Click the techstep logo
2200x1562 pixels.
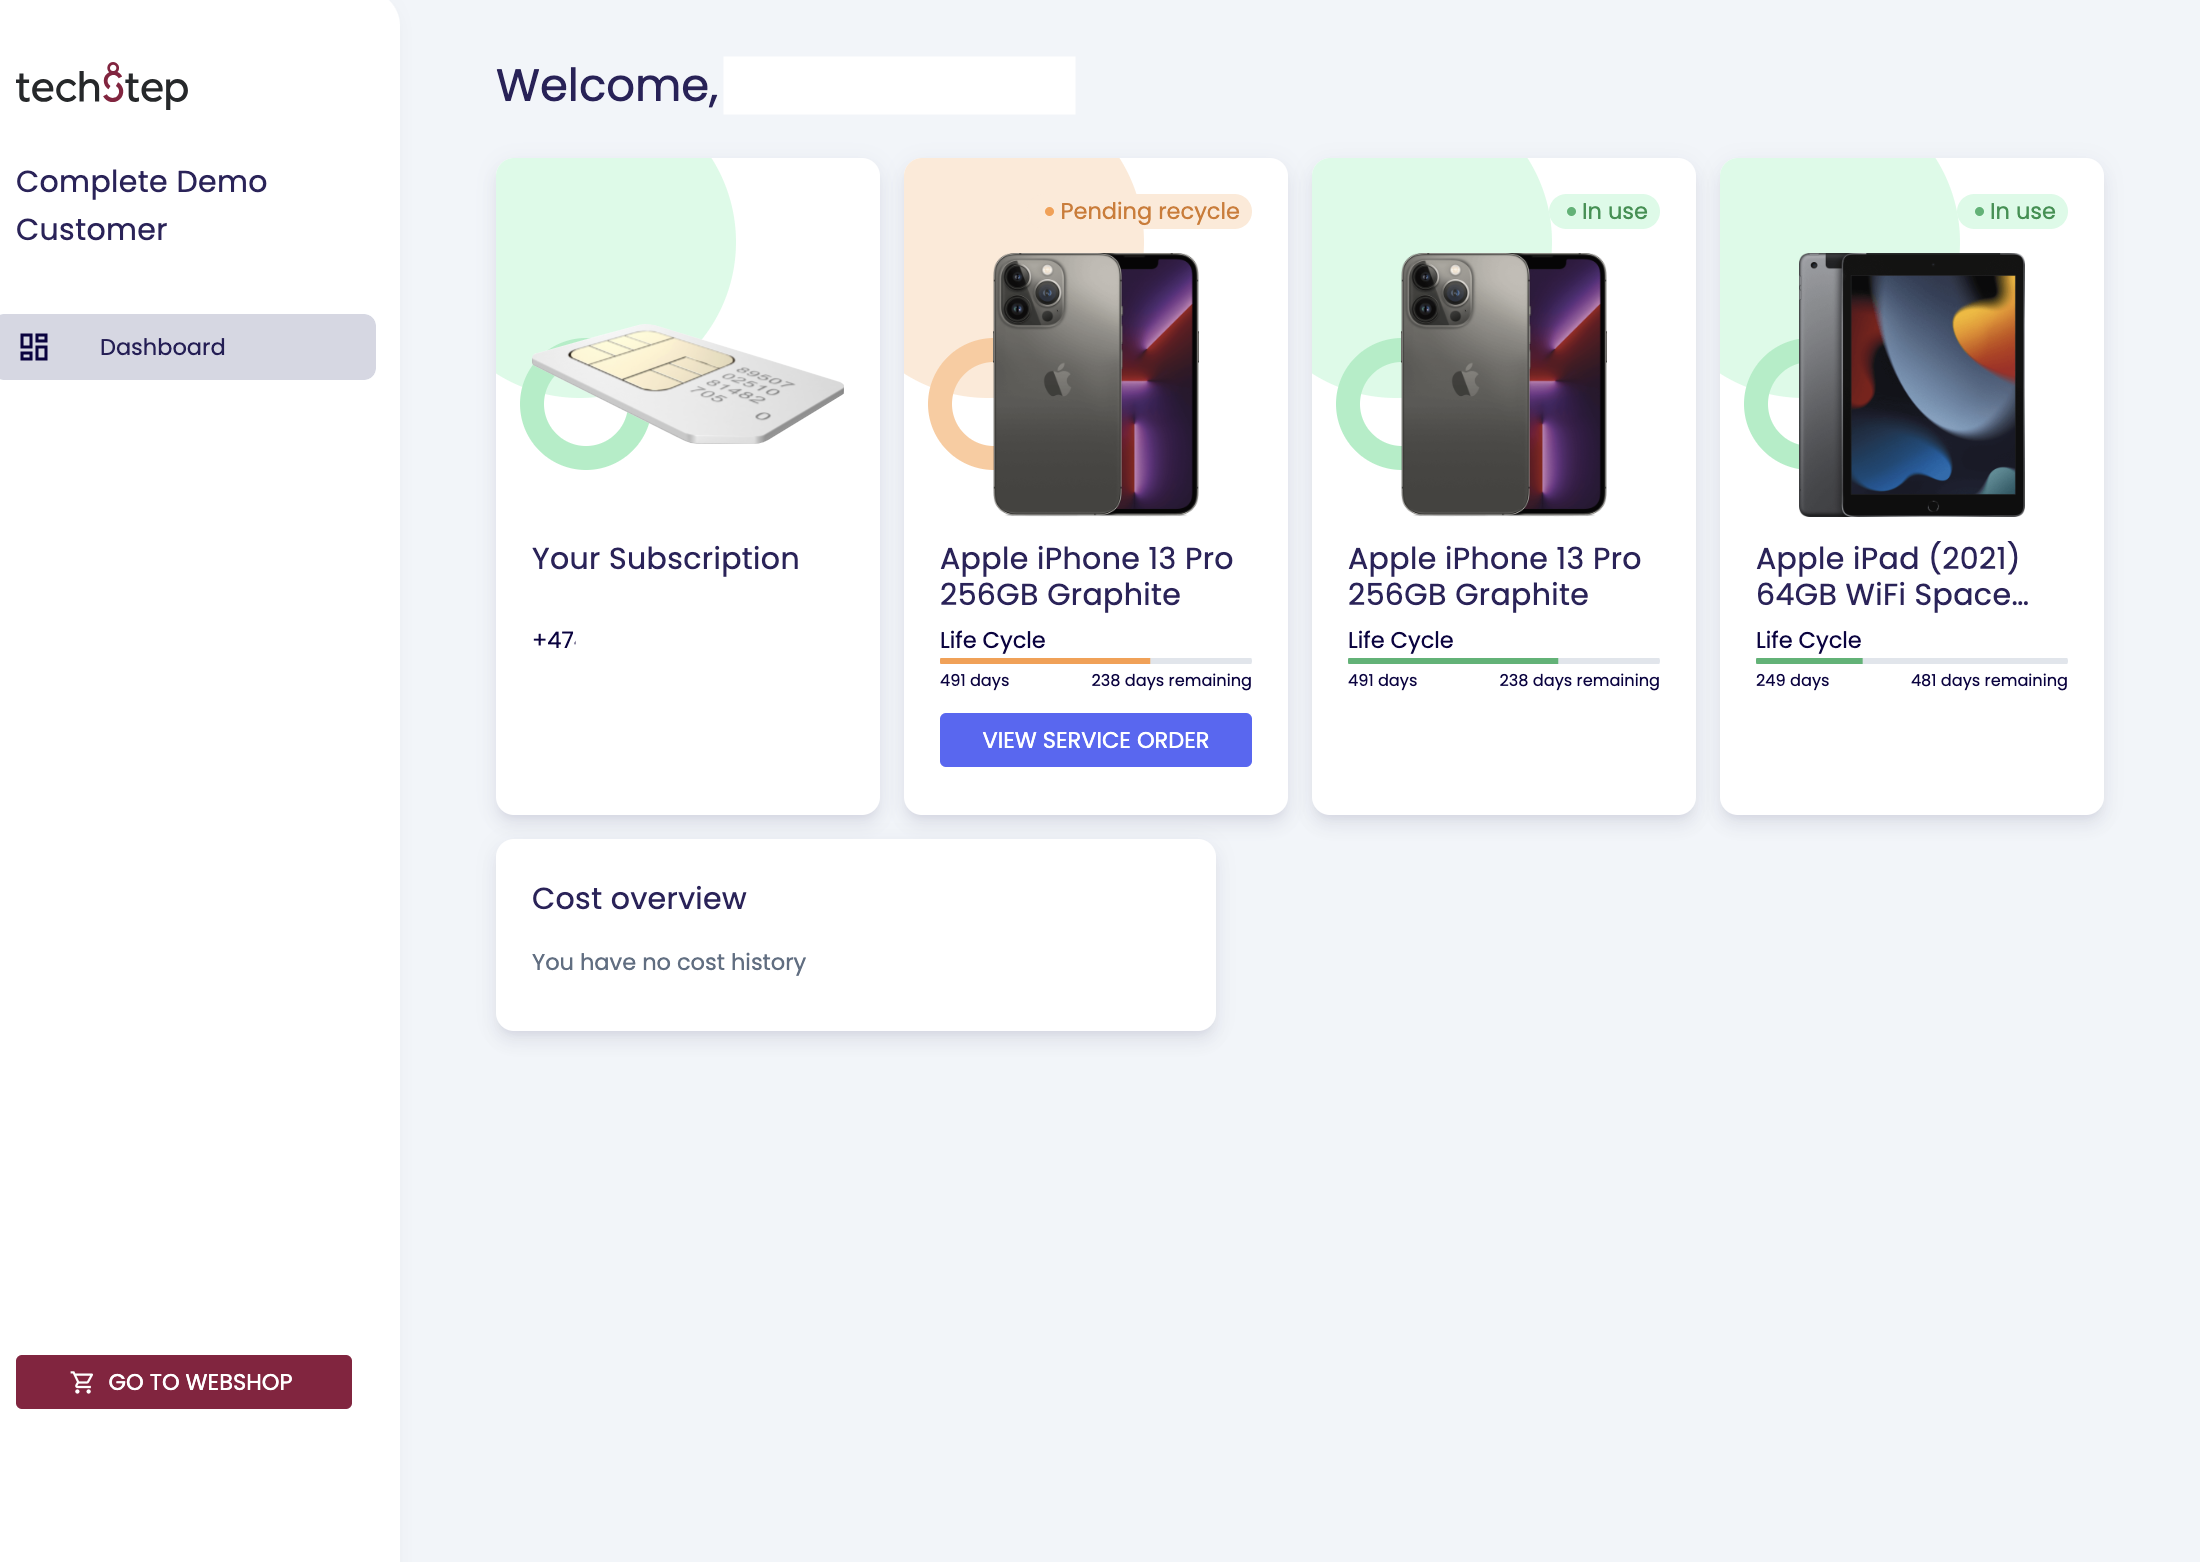101,86
